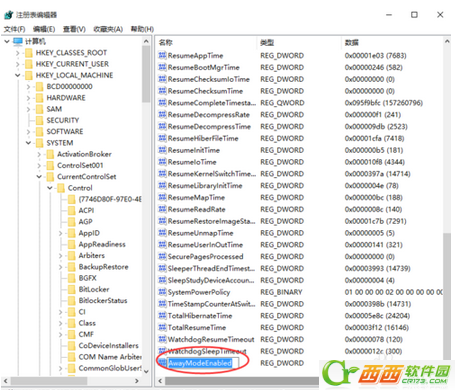Click the tree pane vertical scrollbar thumb
455x390 pixels.
(x=146, y=74)
